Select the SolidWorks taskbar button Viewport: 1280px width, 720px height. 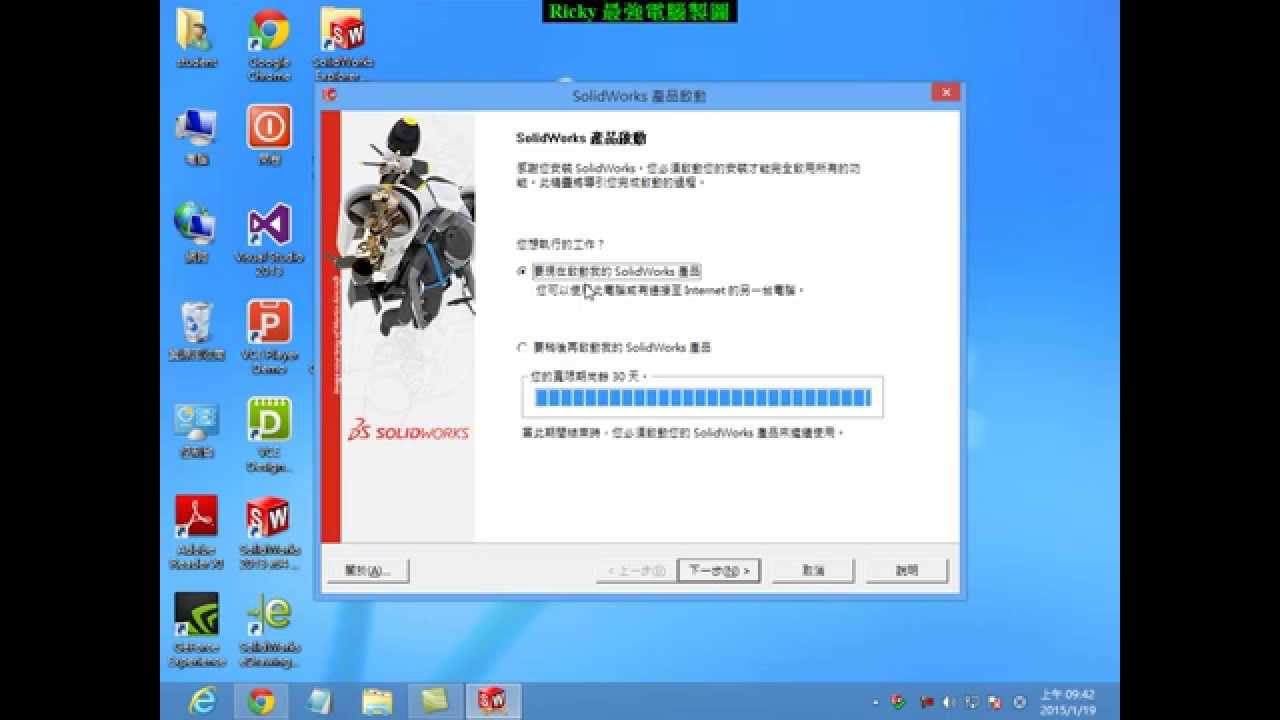click(x=493, y=701)
